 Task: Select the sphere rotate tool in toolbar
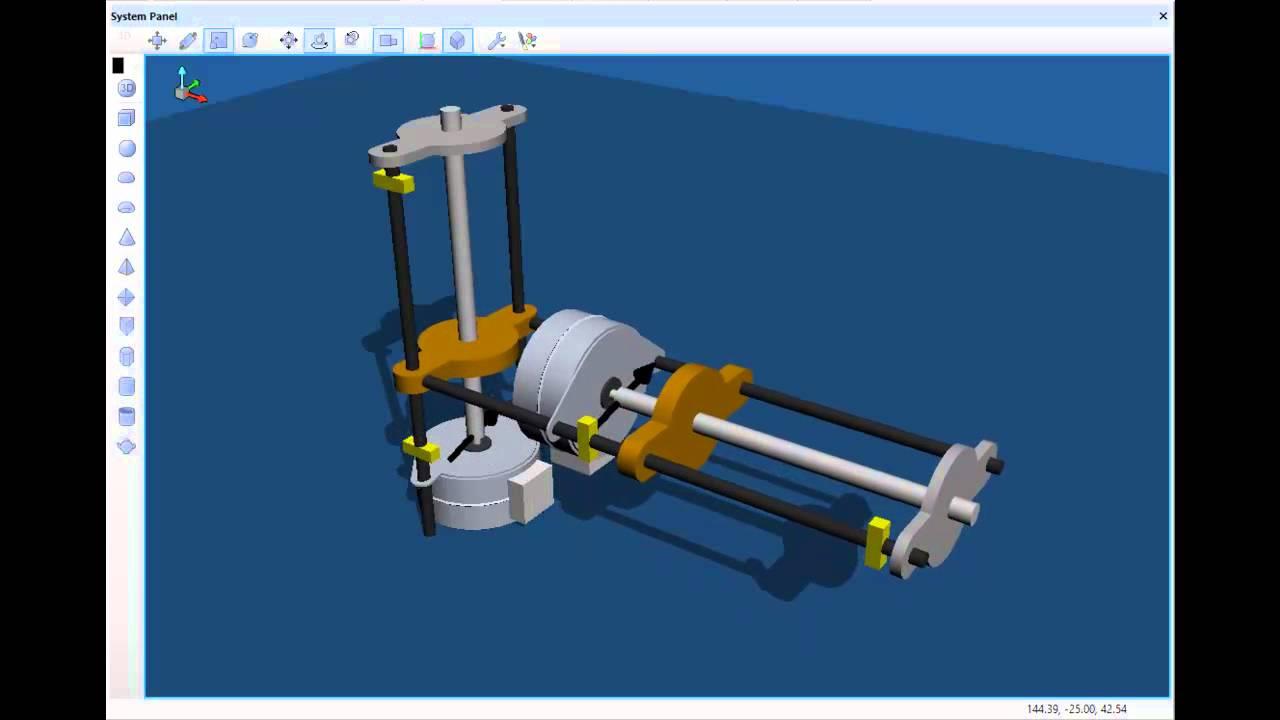(x=250, y=40)
